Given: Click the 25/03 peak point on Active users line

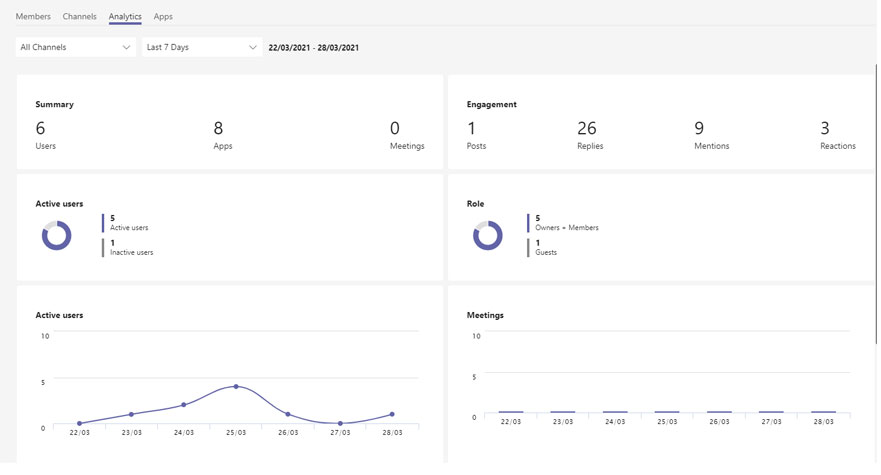Looking at the screenshot, I should click(236, 387).
